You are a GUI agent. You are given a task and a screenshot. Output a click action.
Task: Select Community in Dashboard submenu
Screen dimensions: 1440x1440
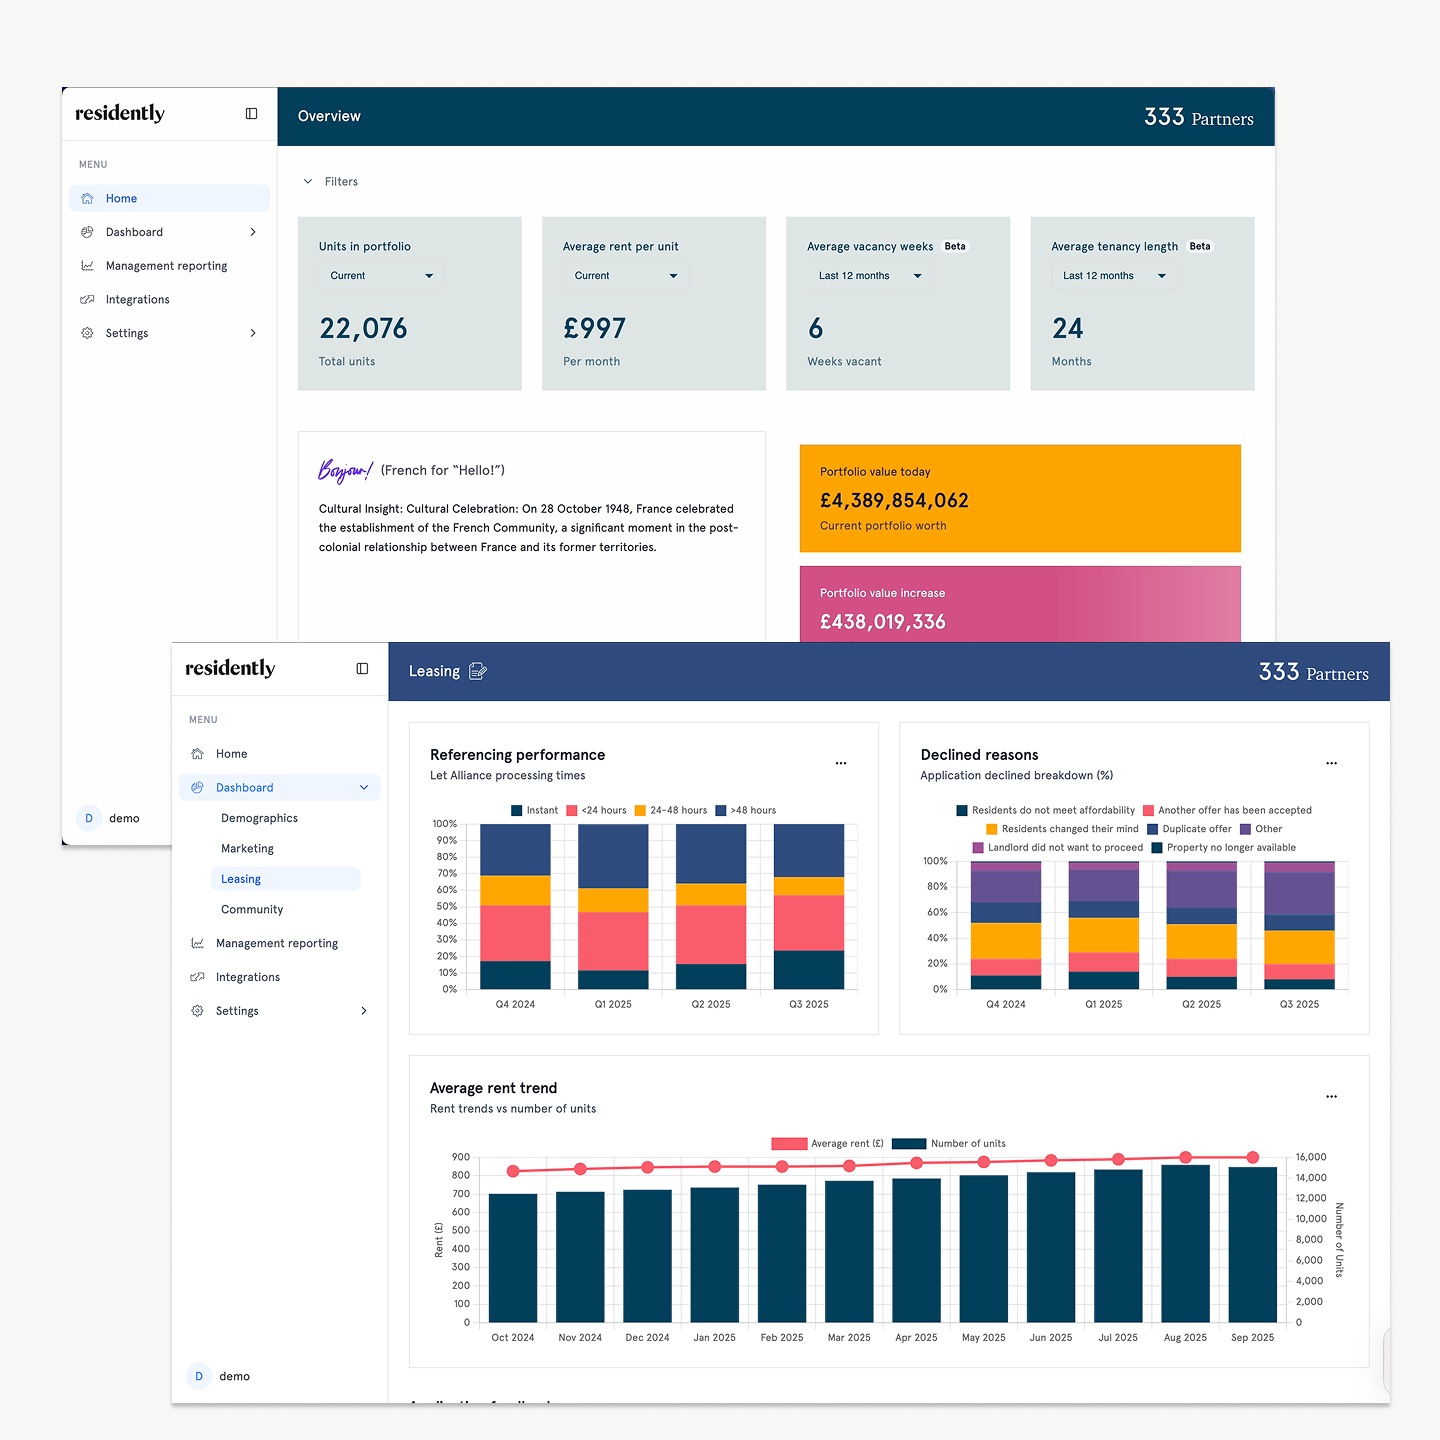[x=252, y=910]
